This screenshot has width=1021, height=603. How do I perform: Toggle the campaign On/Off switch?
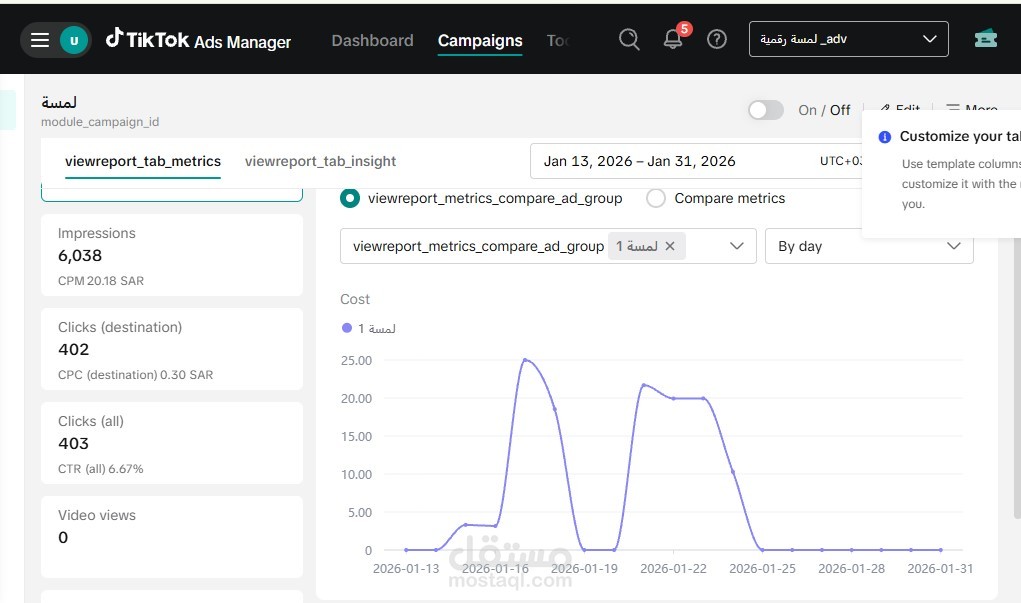click(x=766, y=110)
